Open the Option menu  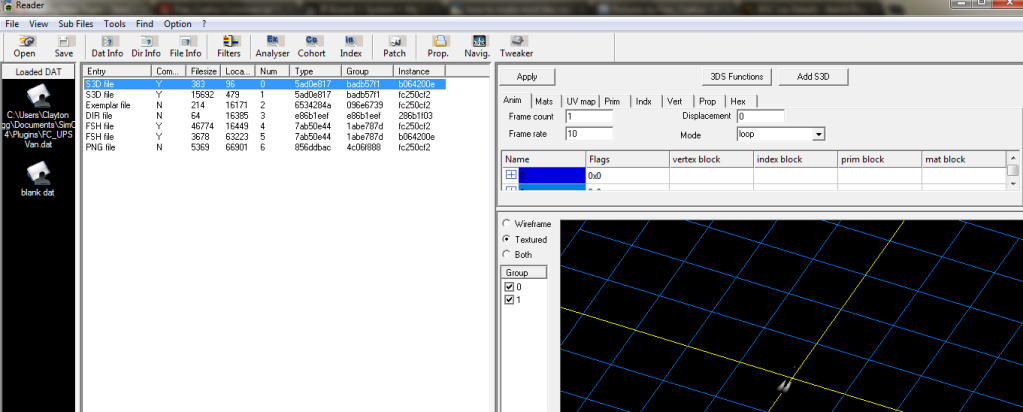coord(177,24)
